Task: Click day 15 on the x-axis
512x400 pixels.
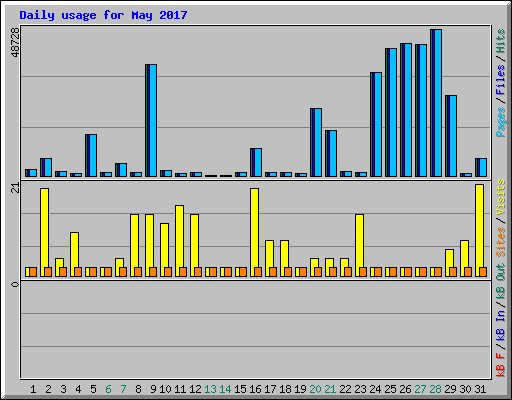Action: pyautogui.click(x=240, y=389)
